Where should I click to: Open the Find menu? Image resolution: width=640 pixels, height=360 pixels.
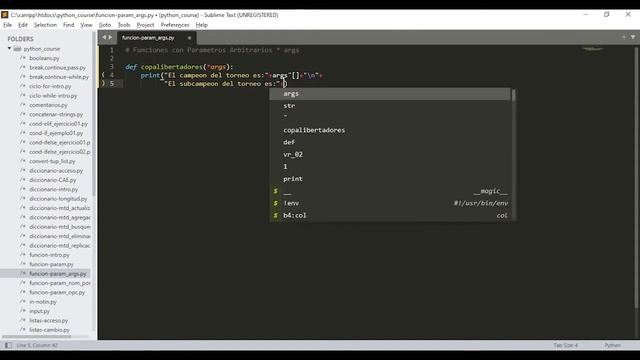69,25
